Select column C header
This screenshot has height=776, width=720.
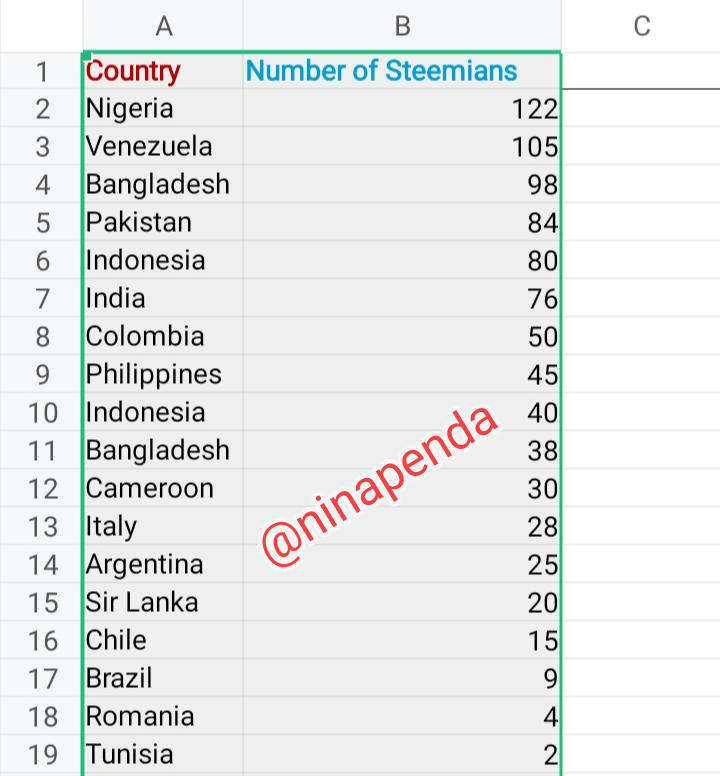tap(641, 26)
